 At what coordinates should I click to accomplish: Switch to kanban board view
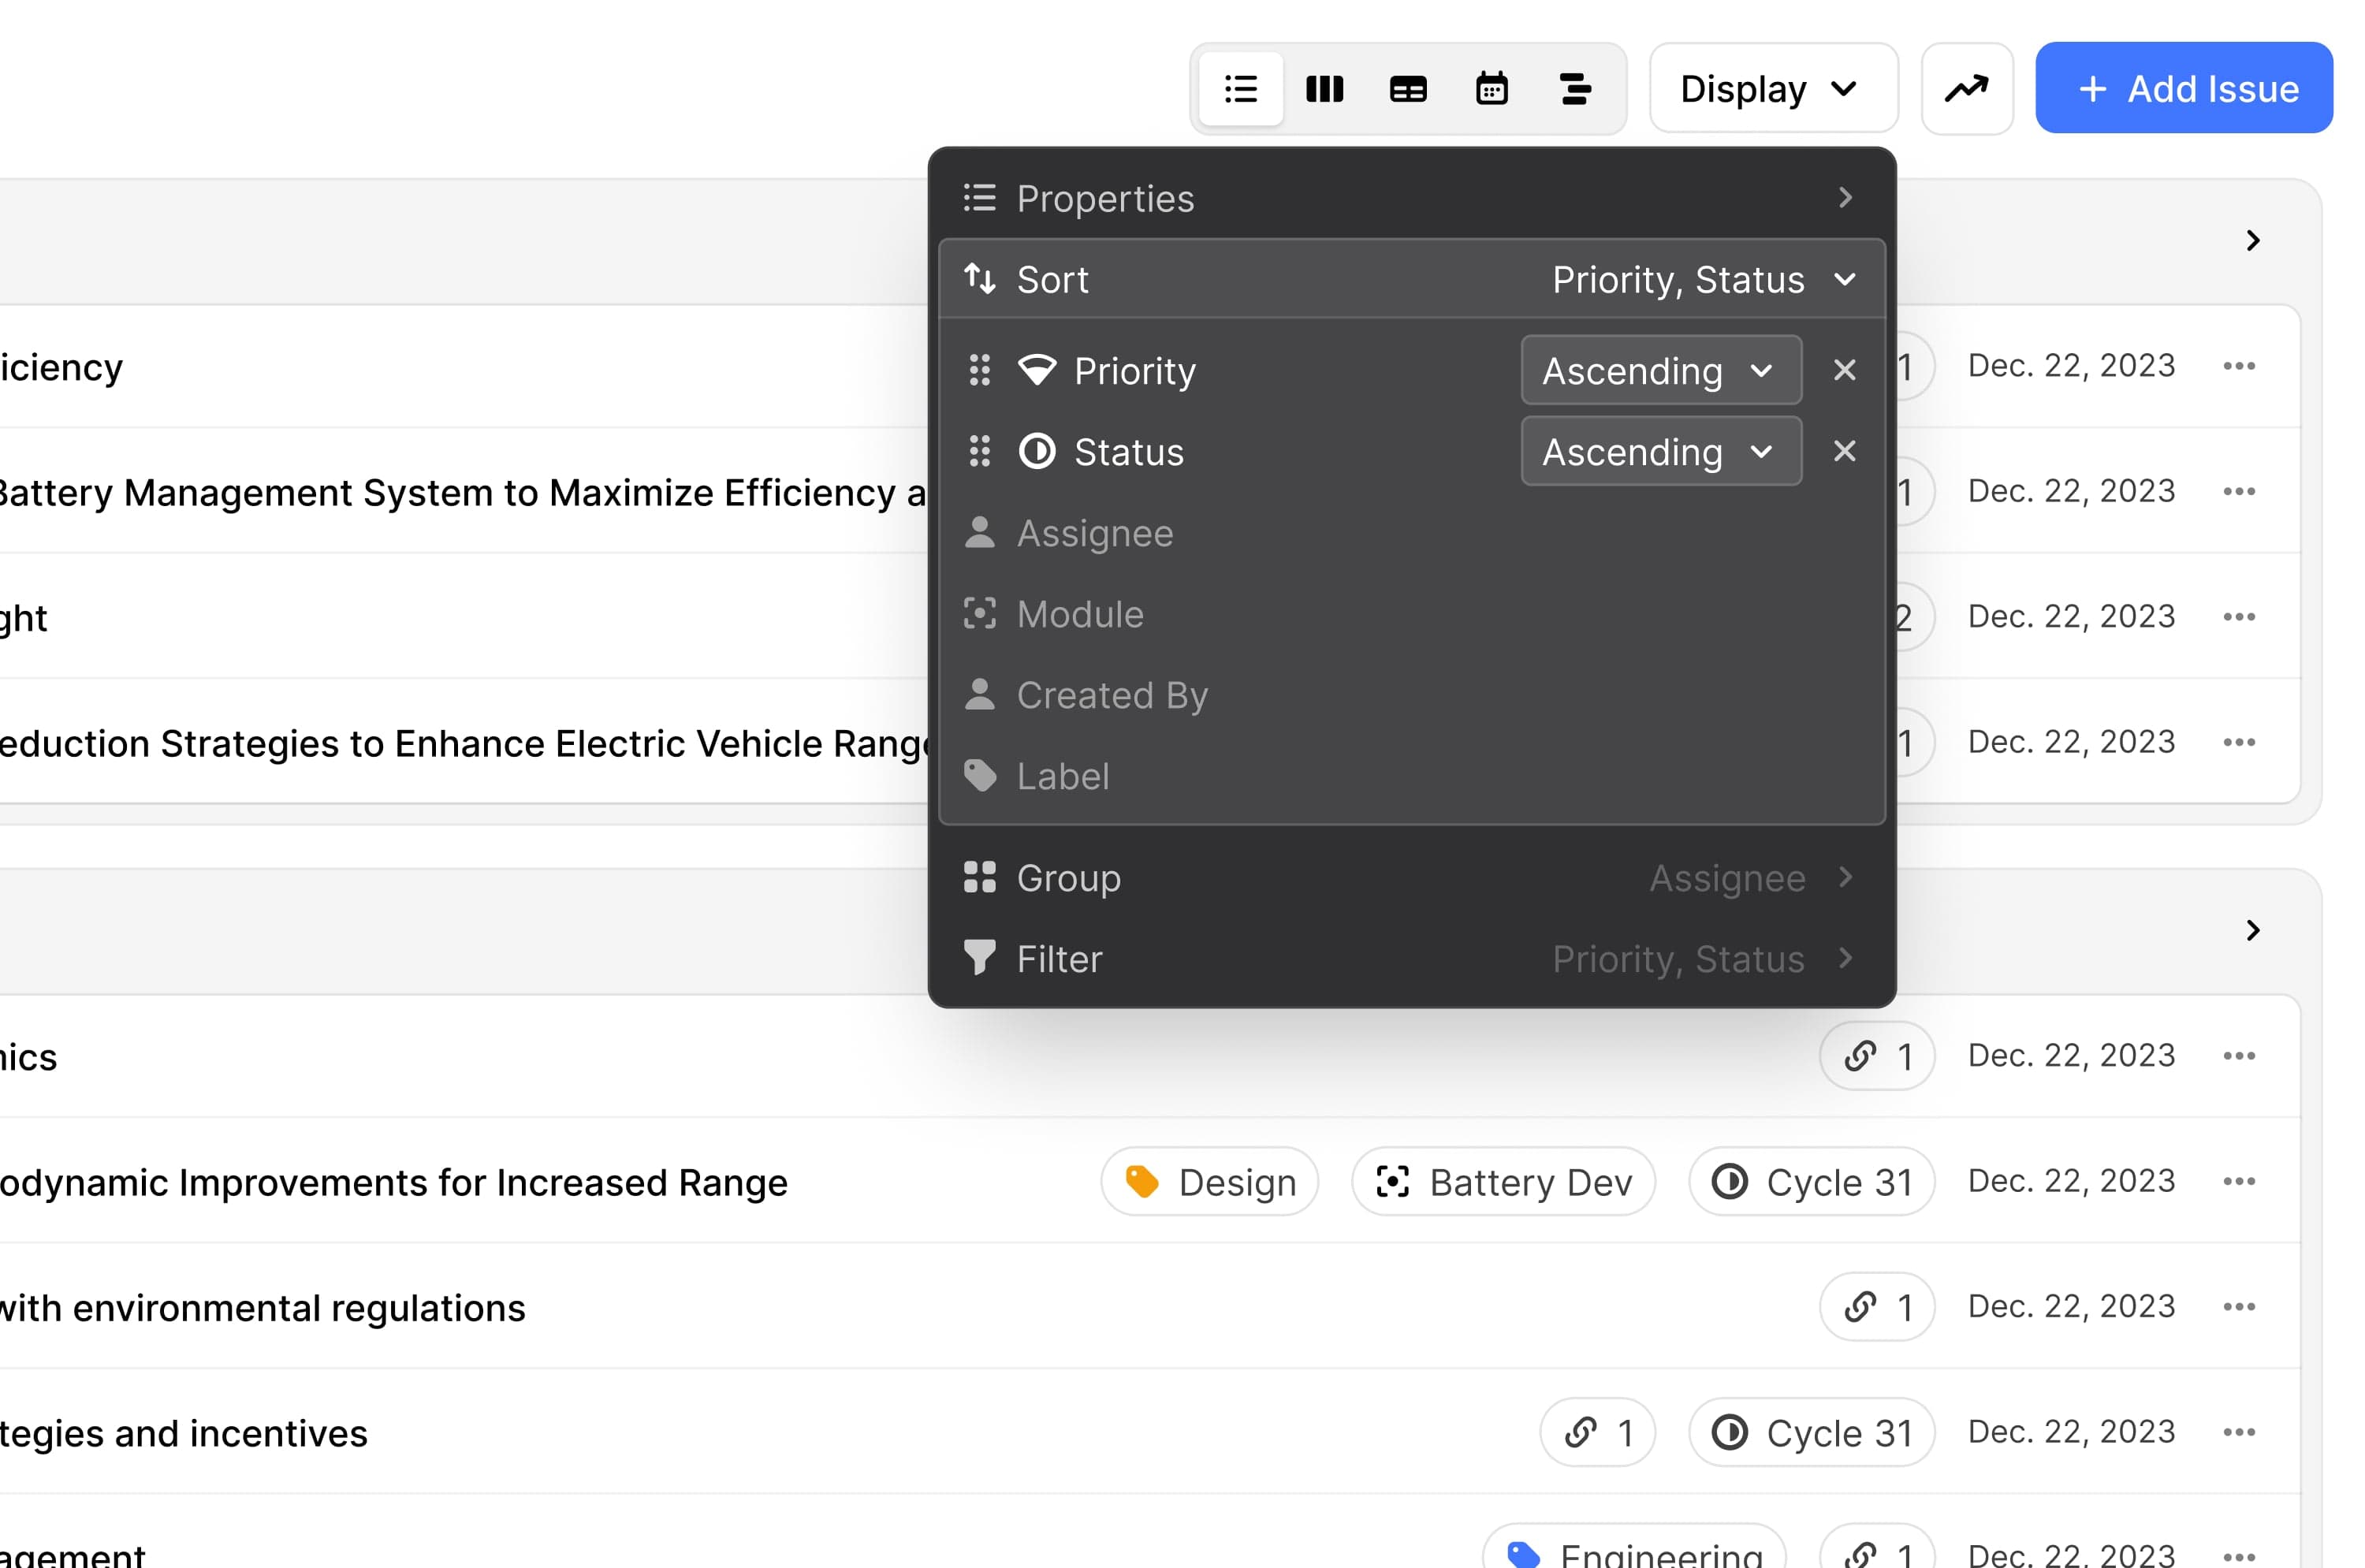point(1324,89)
